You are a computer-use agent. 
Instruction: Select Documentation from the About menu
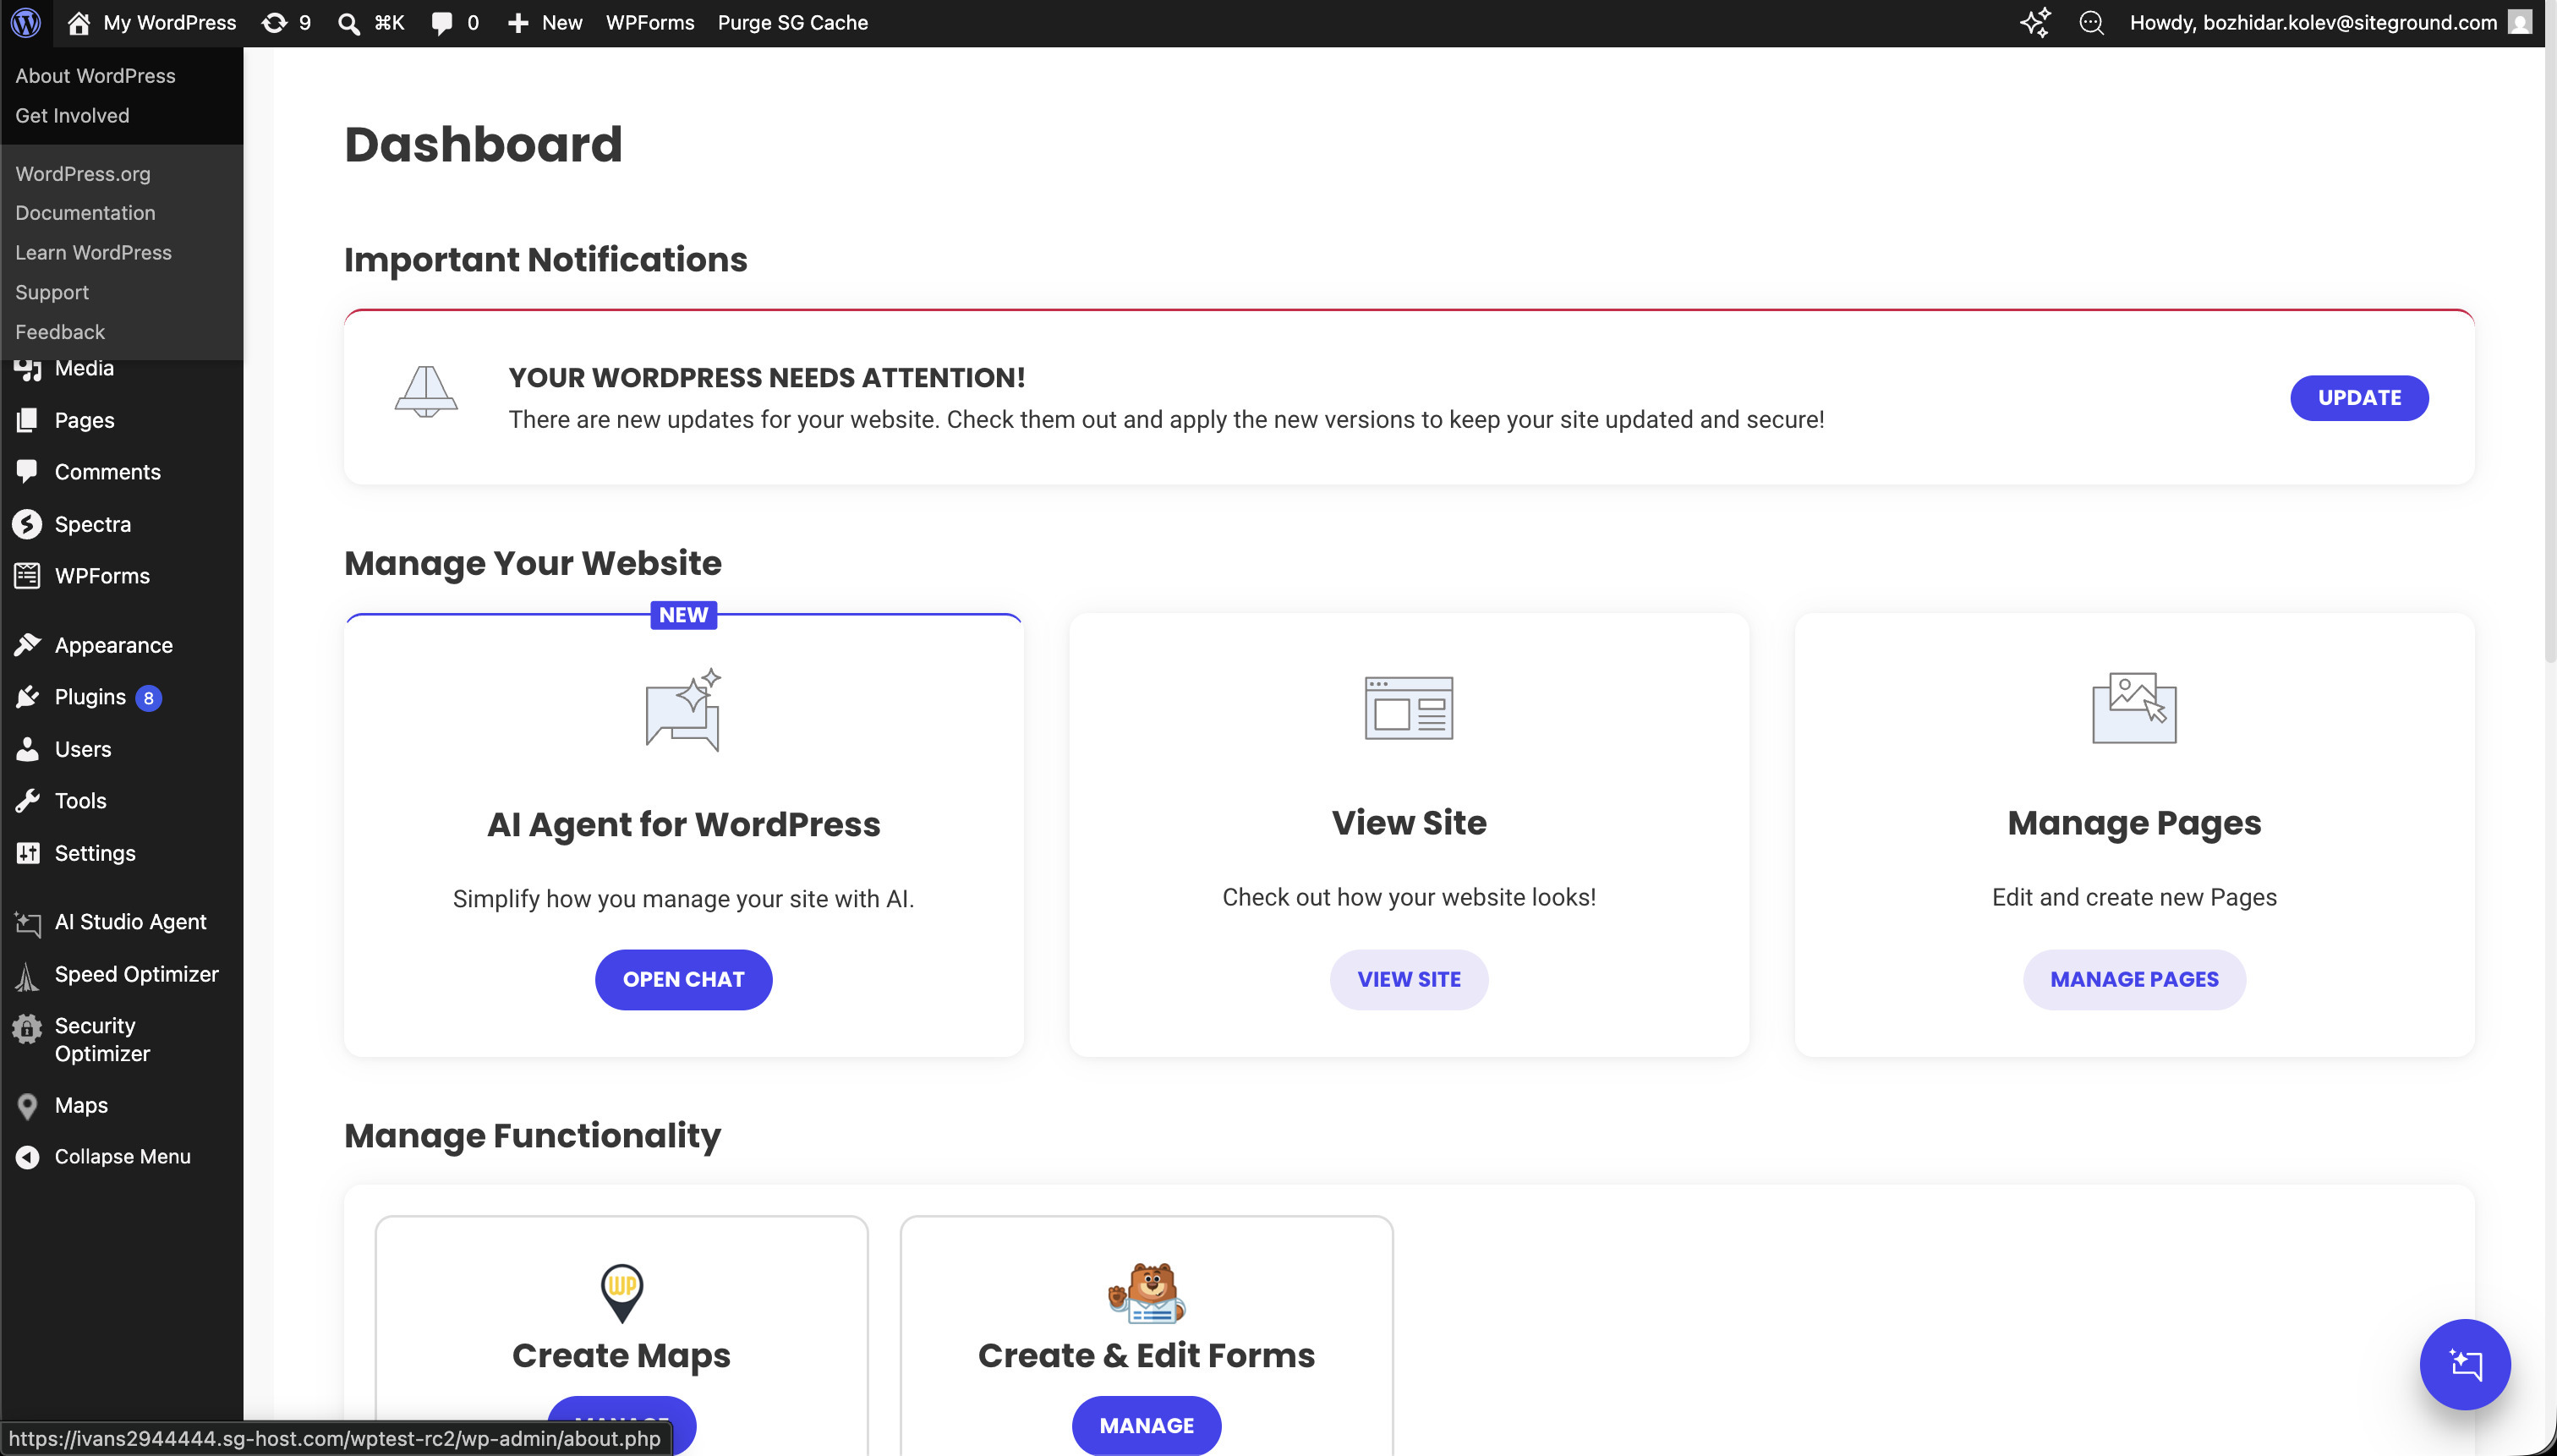tap(85, 212)
